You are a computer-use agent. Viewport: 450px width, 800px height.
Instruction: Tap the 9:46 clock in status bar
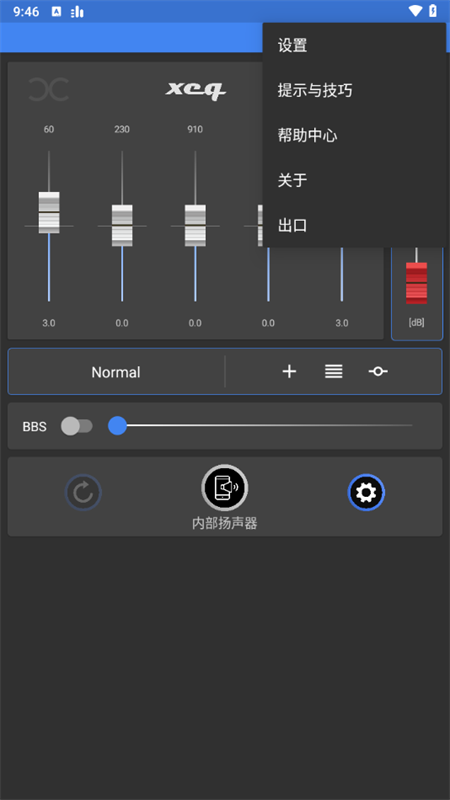(x=26, y=12)
